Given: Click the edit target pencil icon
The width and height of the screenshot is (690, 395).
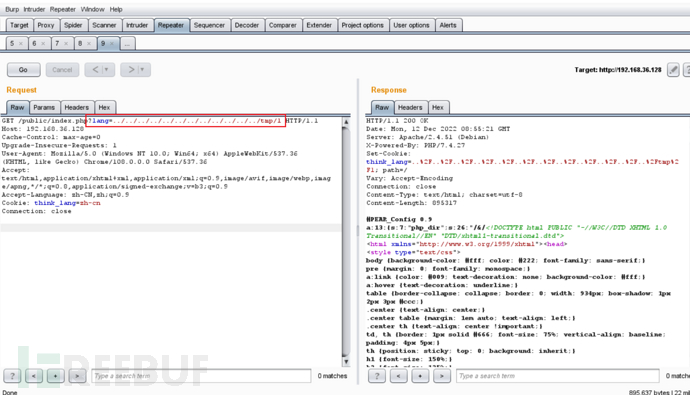Looking at the screenshot, I should (673, 69).
